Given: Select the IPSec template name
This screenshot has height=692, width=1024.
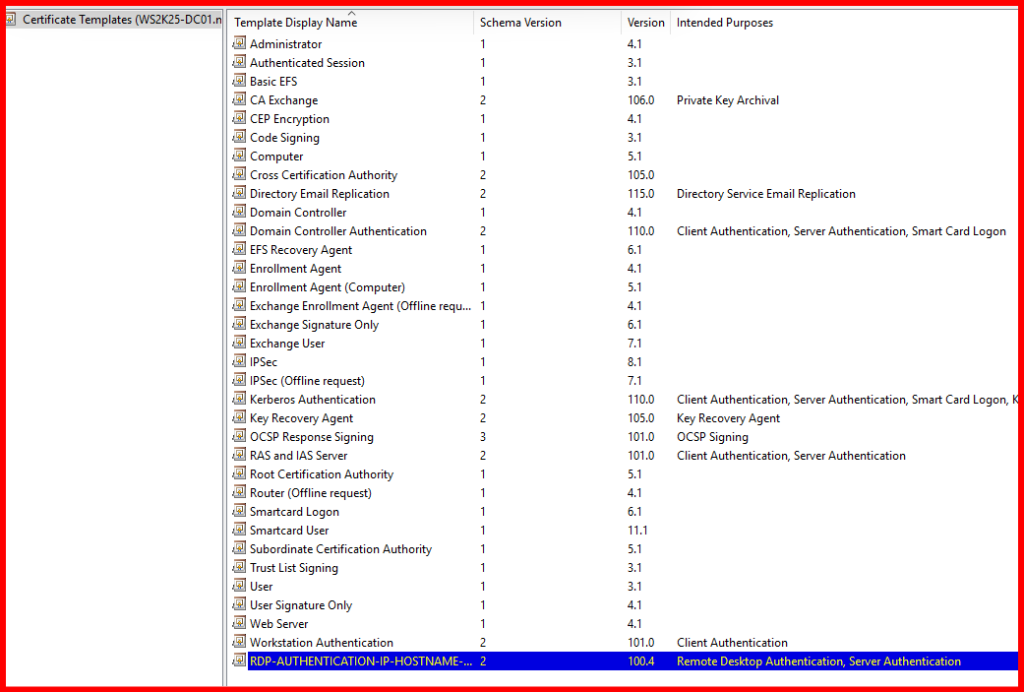Looking at the screenshot, I should tap(263, 362).
